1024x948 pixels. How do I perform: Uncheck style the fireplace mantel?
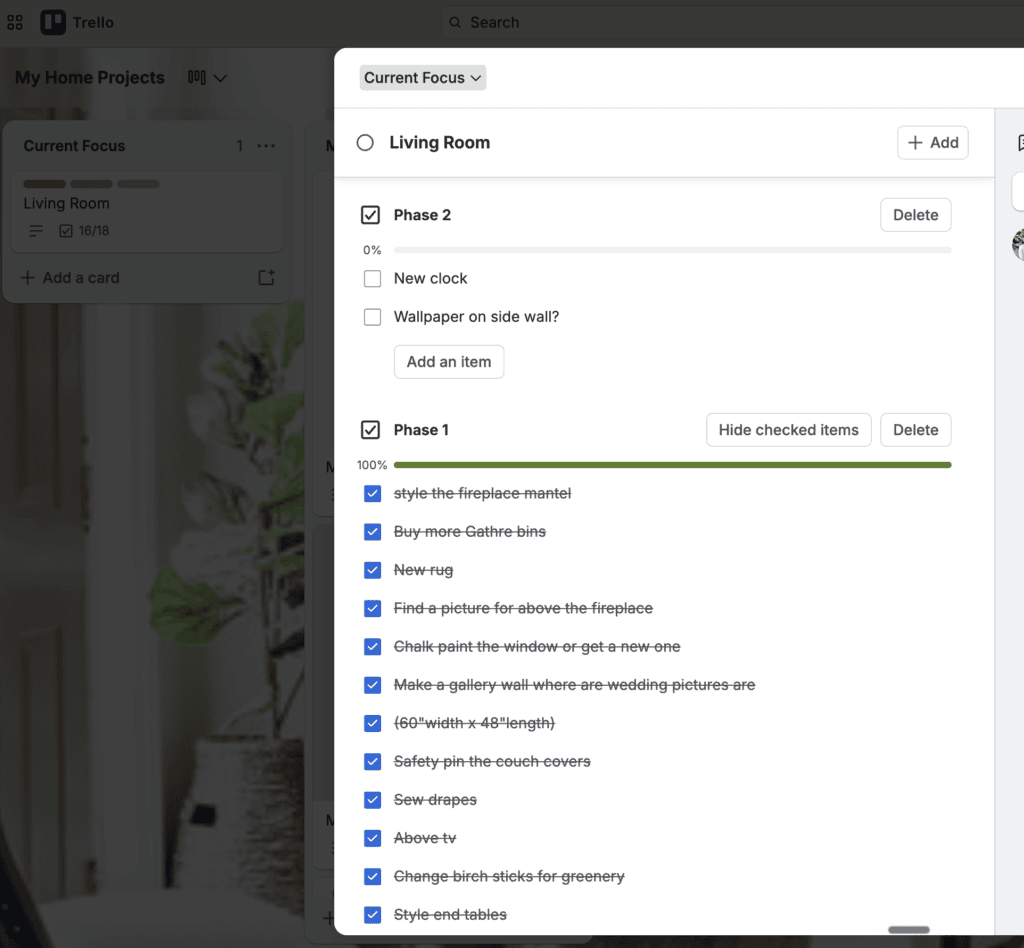click(372, 494)
